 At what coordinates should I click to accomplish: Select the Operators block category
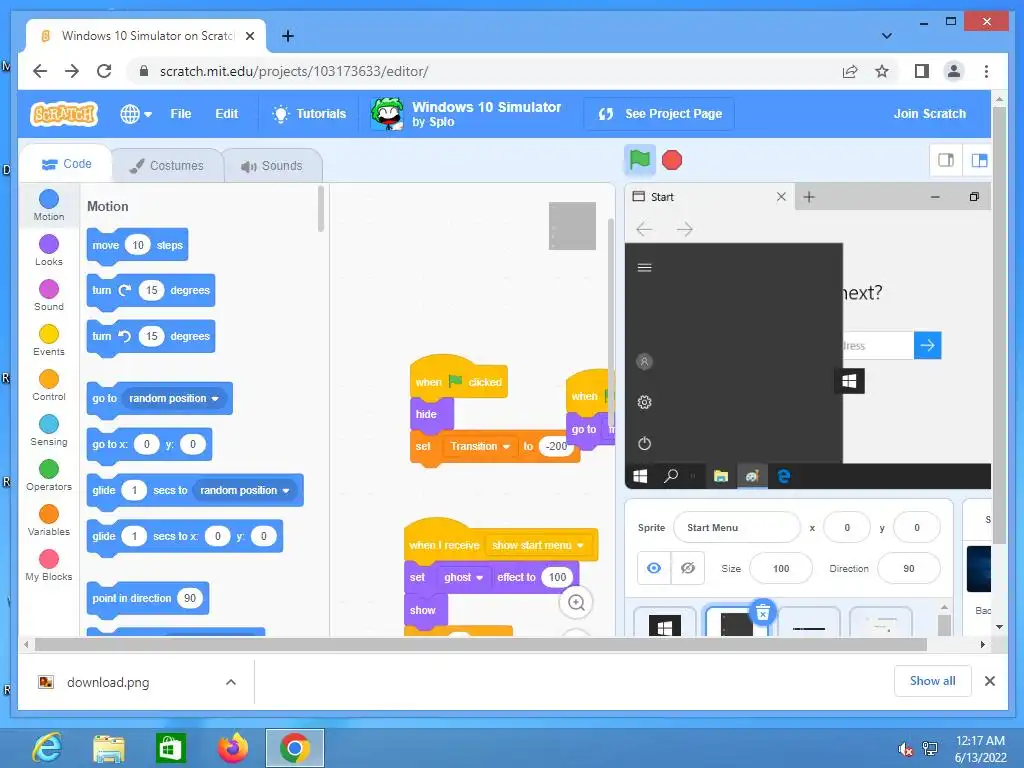[49, 475]
